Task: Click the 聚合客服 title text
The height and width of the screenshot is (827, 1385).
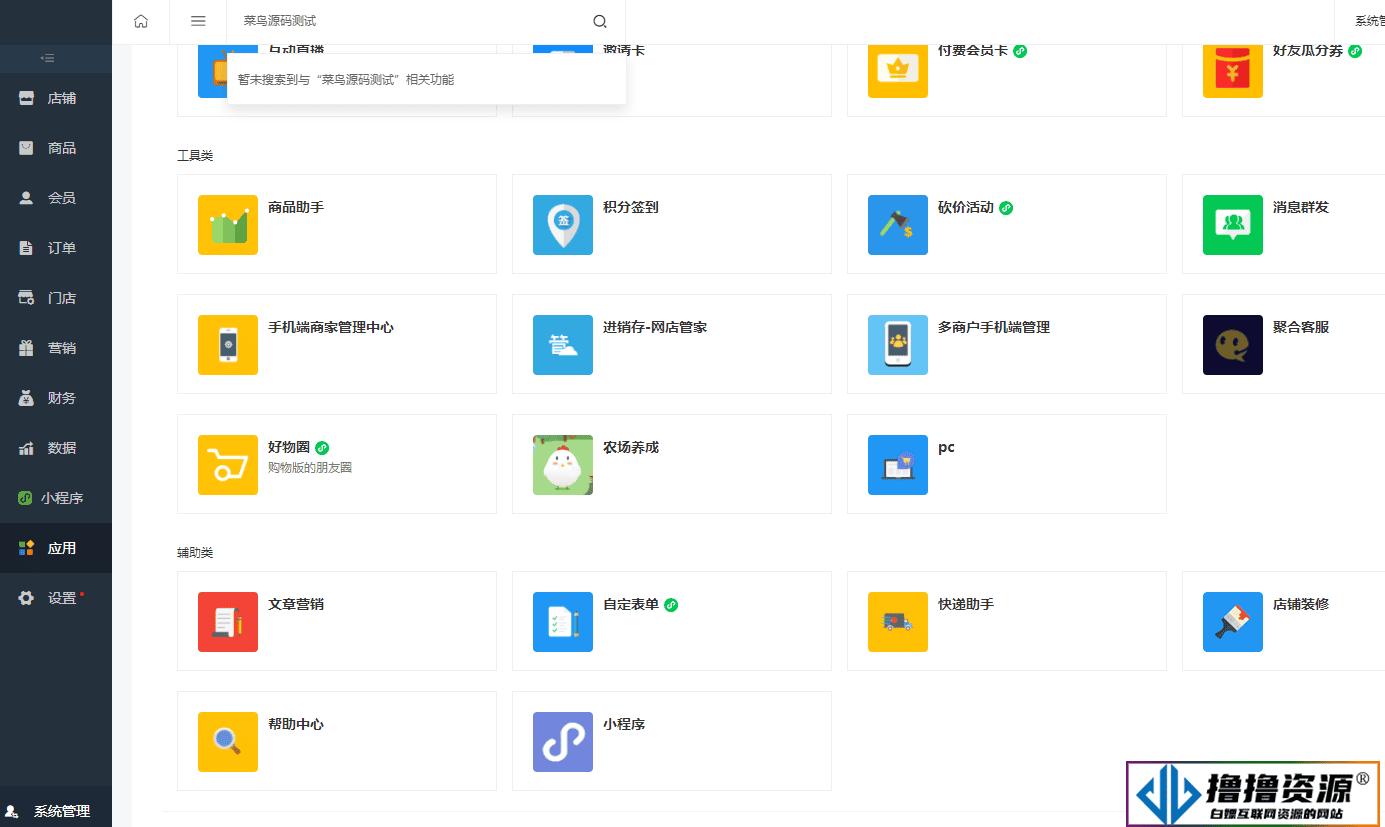Action: 1301,327
